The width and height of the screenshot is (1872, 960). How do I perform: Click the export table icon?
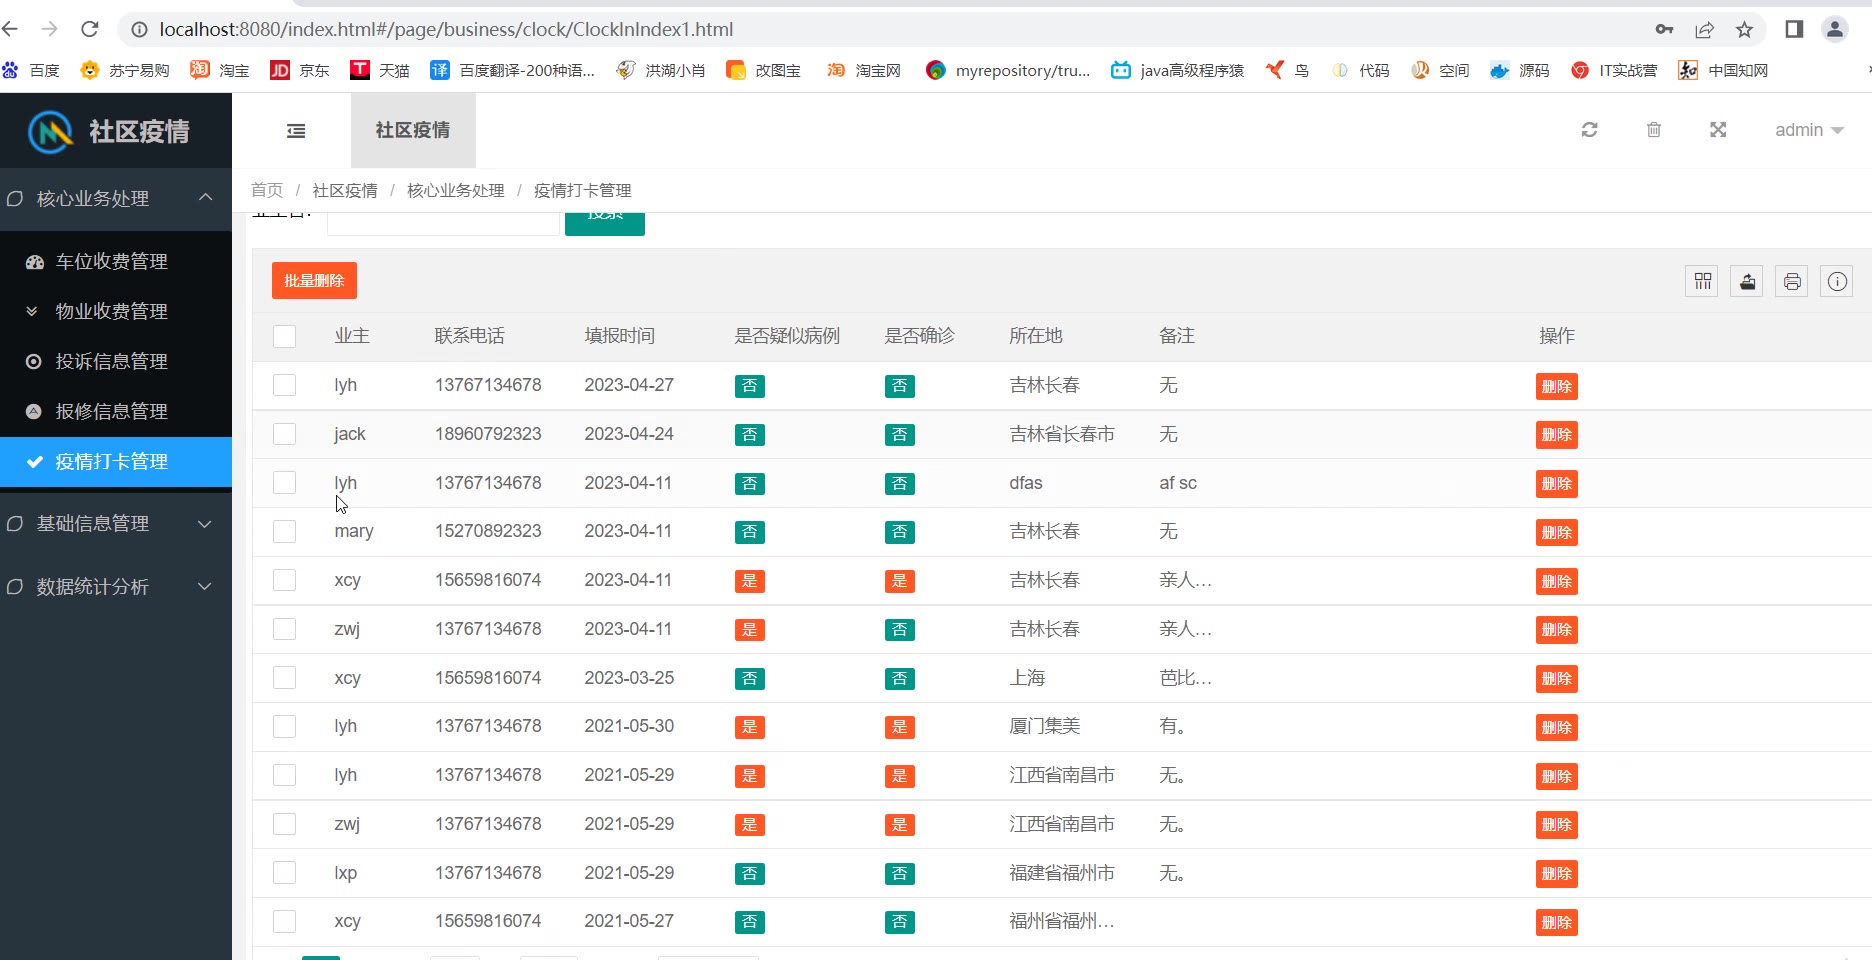point(1747,282)
